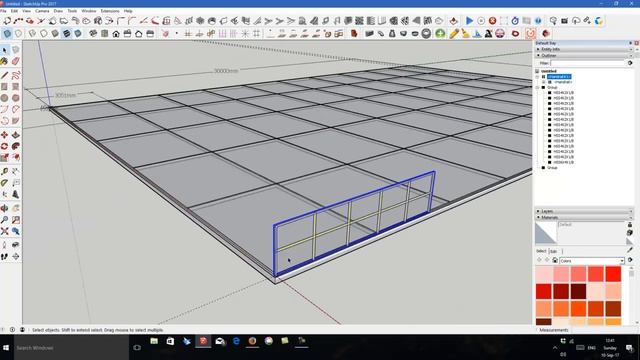640x360 pixels.
Task: Enable Hidden Line face style
Action: pyautogui.click(x=44, y=33)
